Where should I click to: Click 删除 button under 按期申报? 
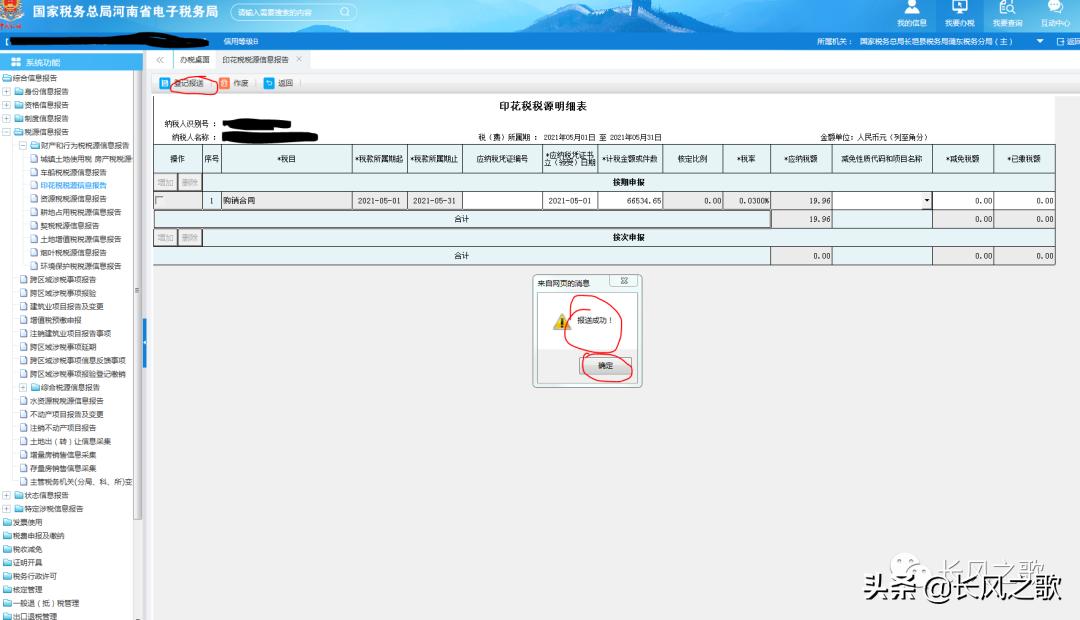[190, 183]
